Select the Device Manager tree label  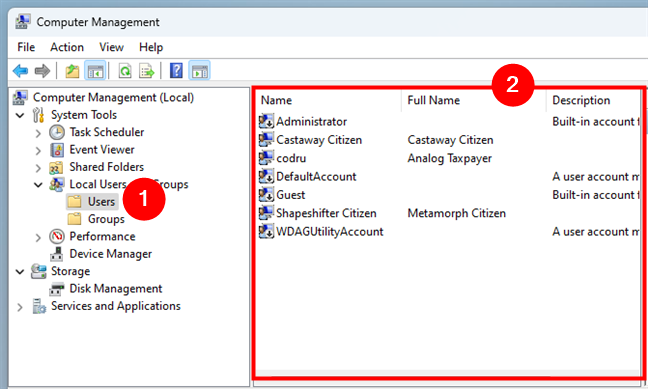(110, 254)
